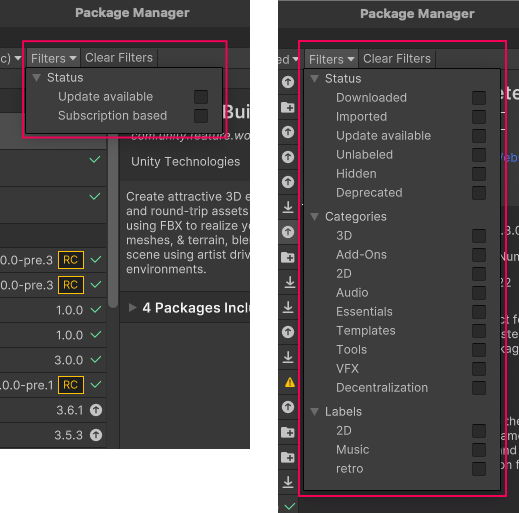Click the green check on the 0.0-pre.1 row

[x=96, y=384]
